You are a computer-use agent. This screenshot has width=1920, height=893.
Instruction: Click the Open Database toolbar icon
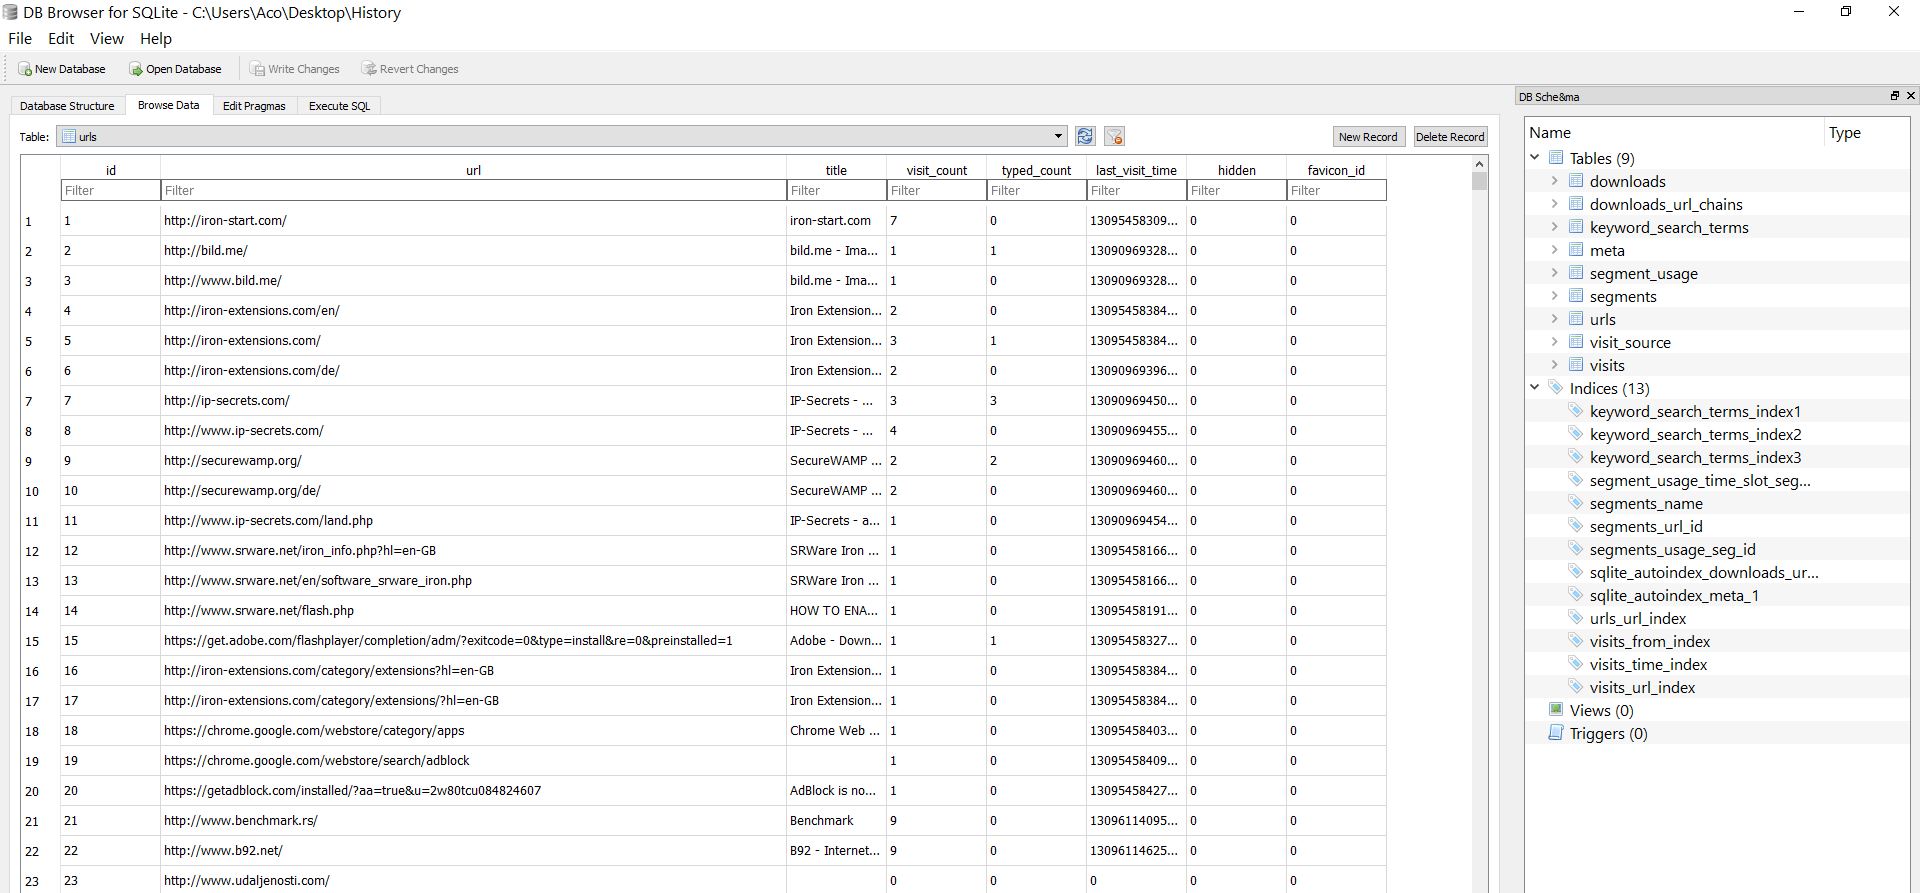pyautogui.click(x=136, y=69)
